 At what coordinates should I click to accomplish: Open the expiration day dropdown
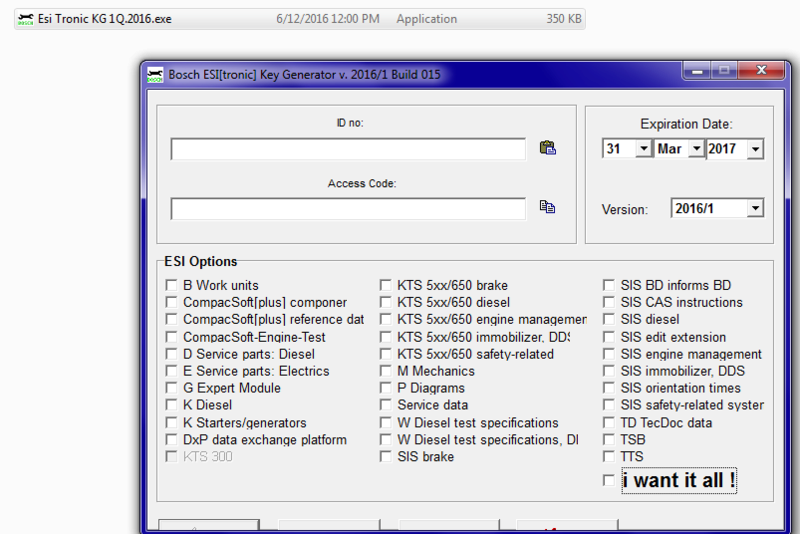click(644, 149)
